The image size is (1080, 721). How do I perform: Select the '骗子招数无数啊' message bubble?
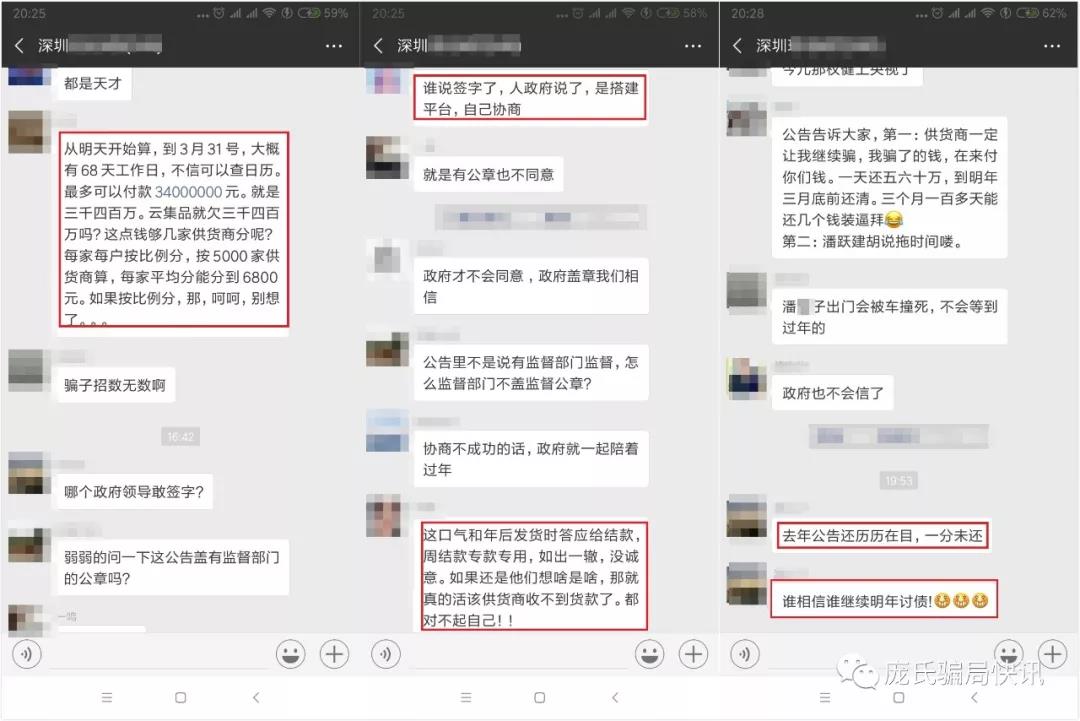tap(115, 385)
